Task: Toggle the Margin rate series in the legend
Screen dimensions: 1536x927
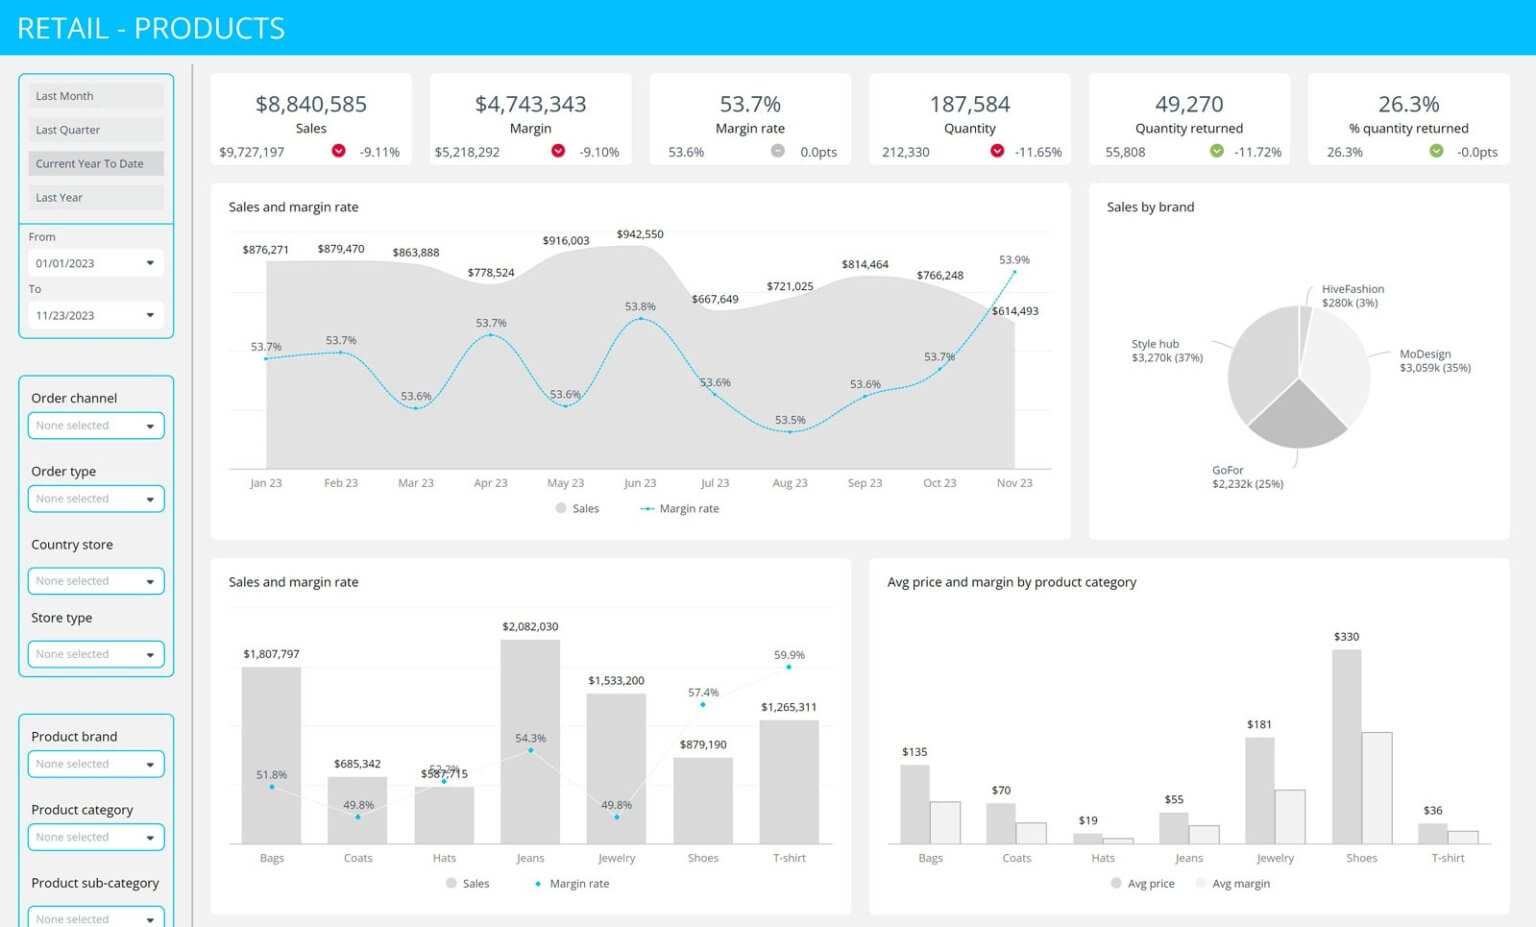Action: (x=680, y=508)
